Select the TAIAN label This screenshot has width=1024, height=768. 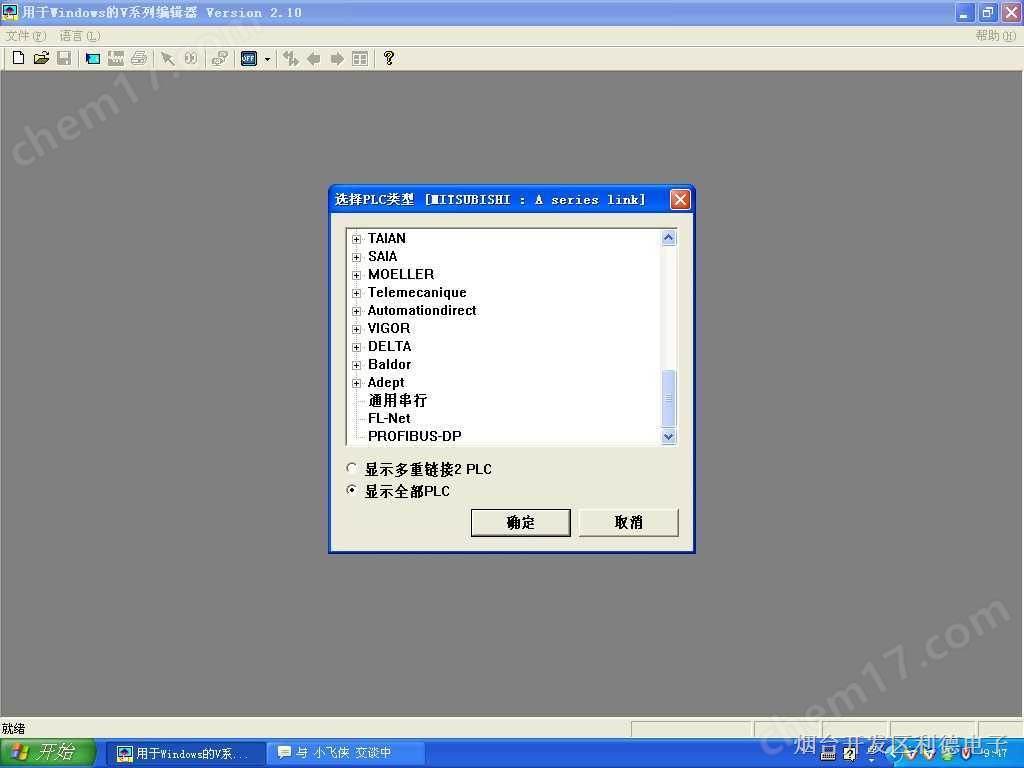pyautogui.click(x=387, y=238)
